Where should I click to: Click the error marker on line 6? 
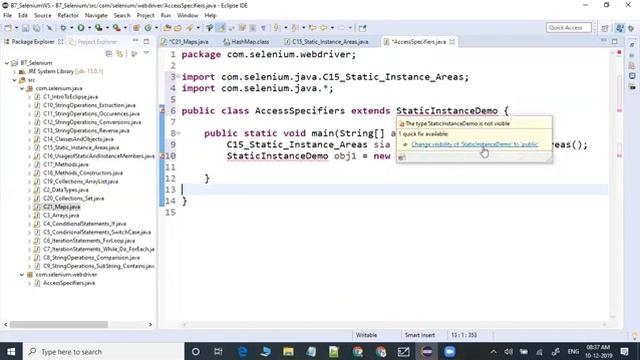coord(162,110)
